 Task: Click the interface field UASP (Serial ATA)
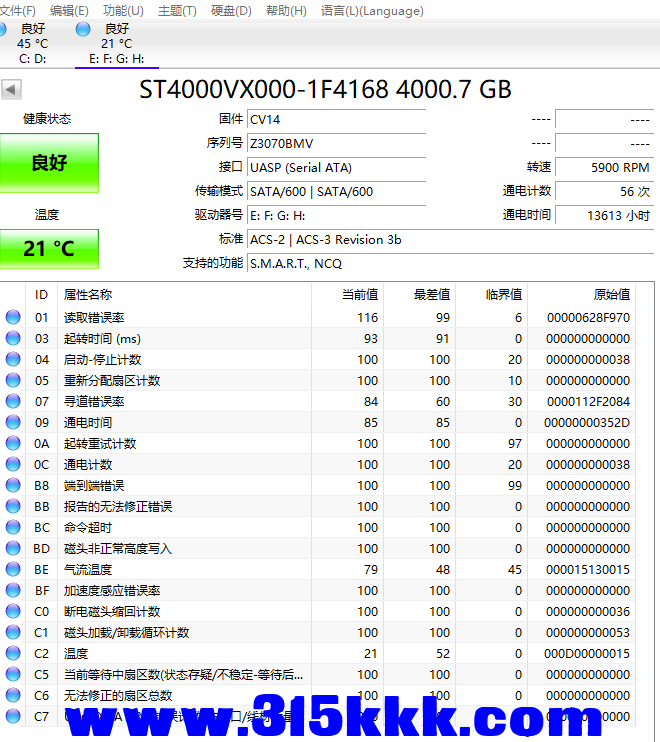(x=336, y=168)
